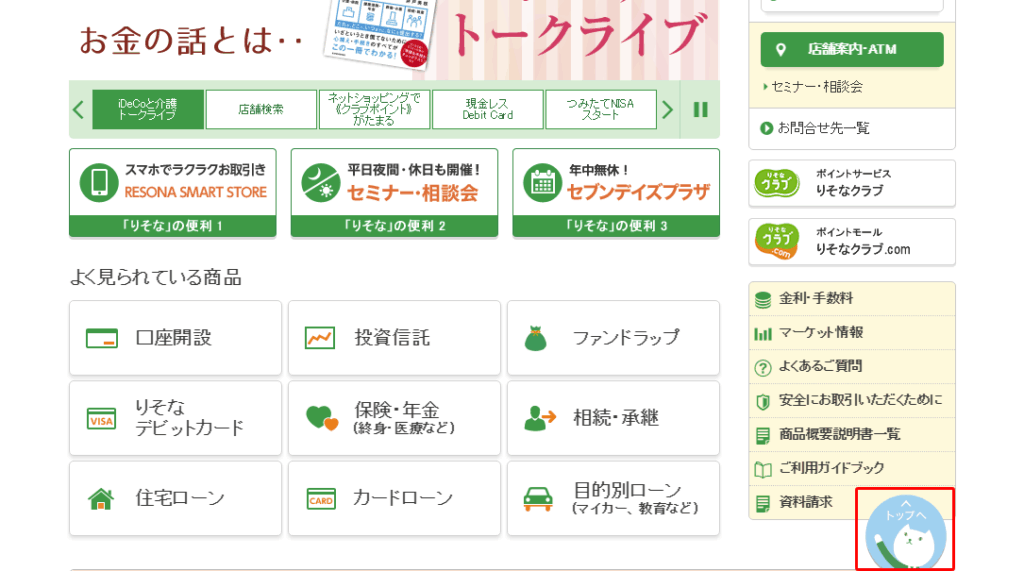Pause the banner carousel
Viewport: 1024px width, 571px height.
click(700, 110)
